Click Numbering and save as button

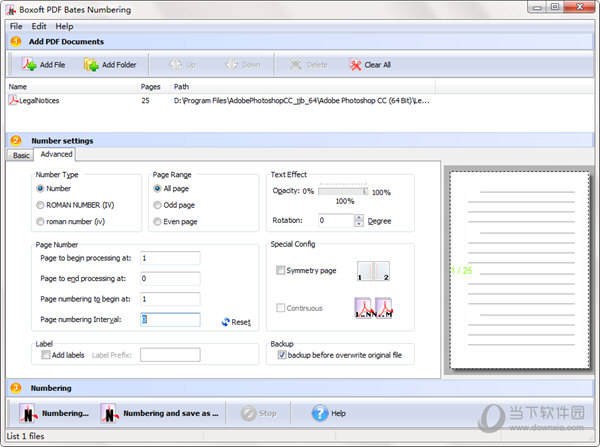click(x=160, y=413)
